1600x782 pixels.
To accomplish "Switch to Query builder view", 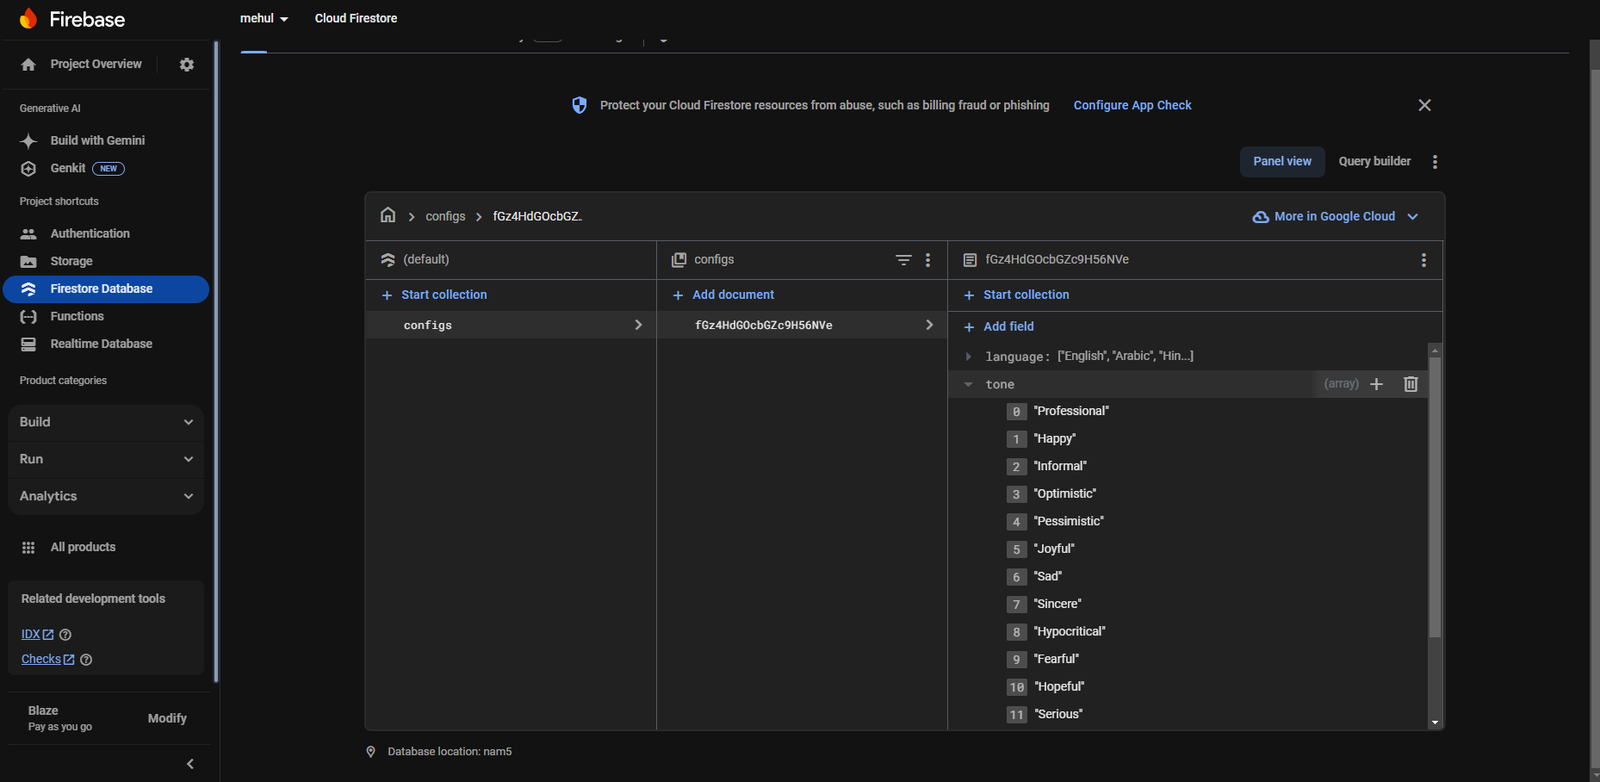I will point(1374,162).
